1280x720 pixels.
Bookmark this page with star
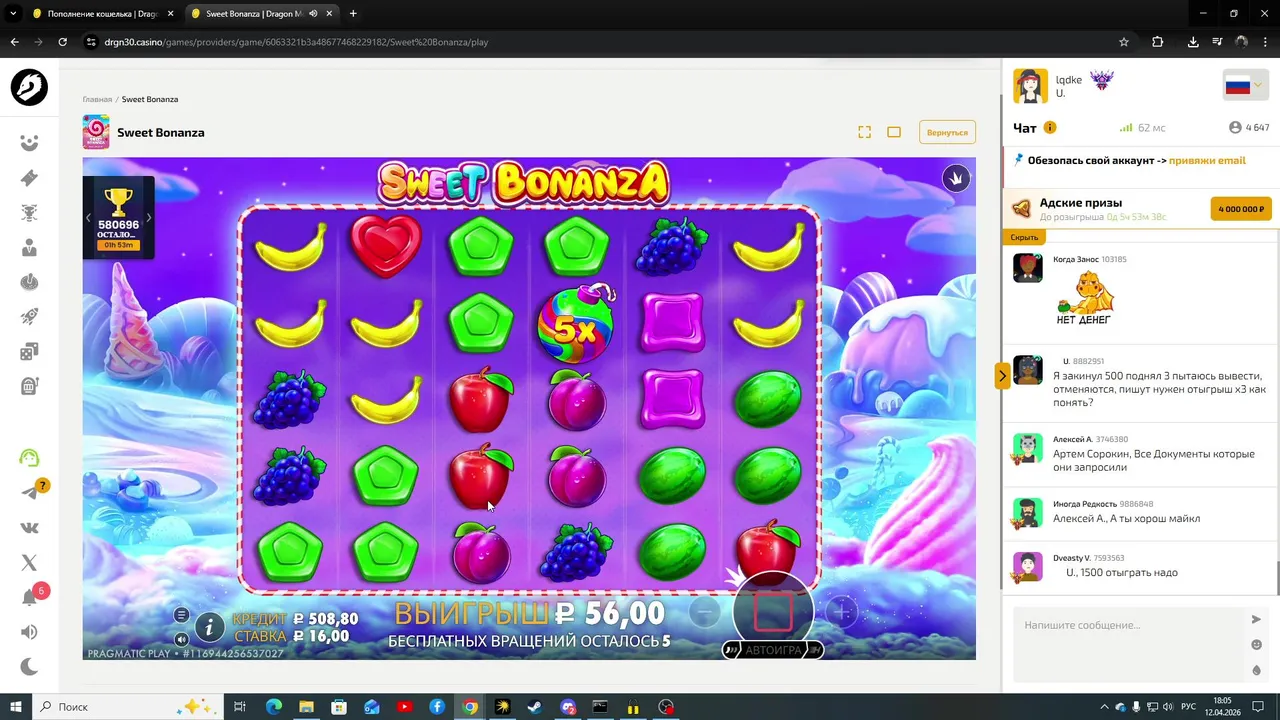1124,42
